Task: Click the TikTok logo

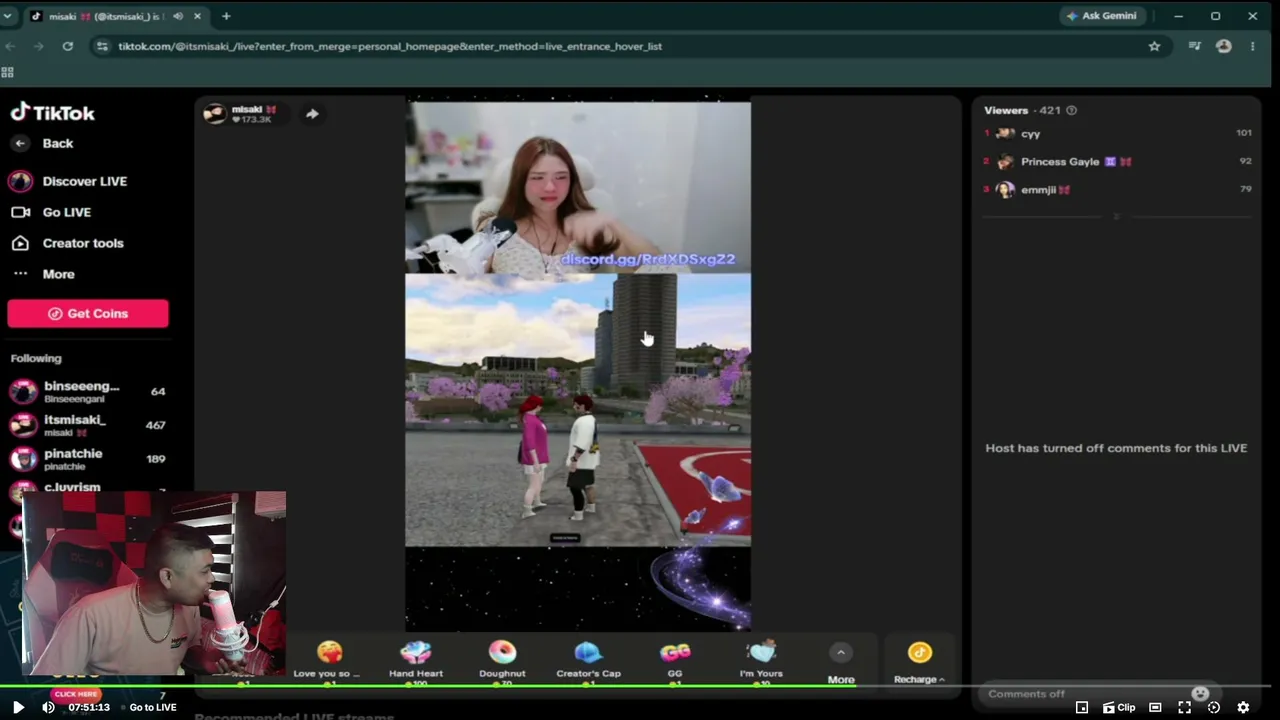Action: [x=52, y=113]
